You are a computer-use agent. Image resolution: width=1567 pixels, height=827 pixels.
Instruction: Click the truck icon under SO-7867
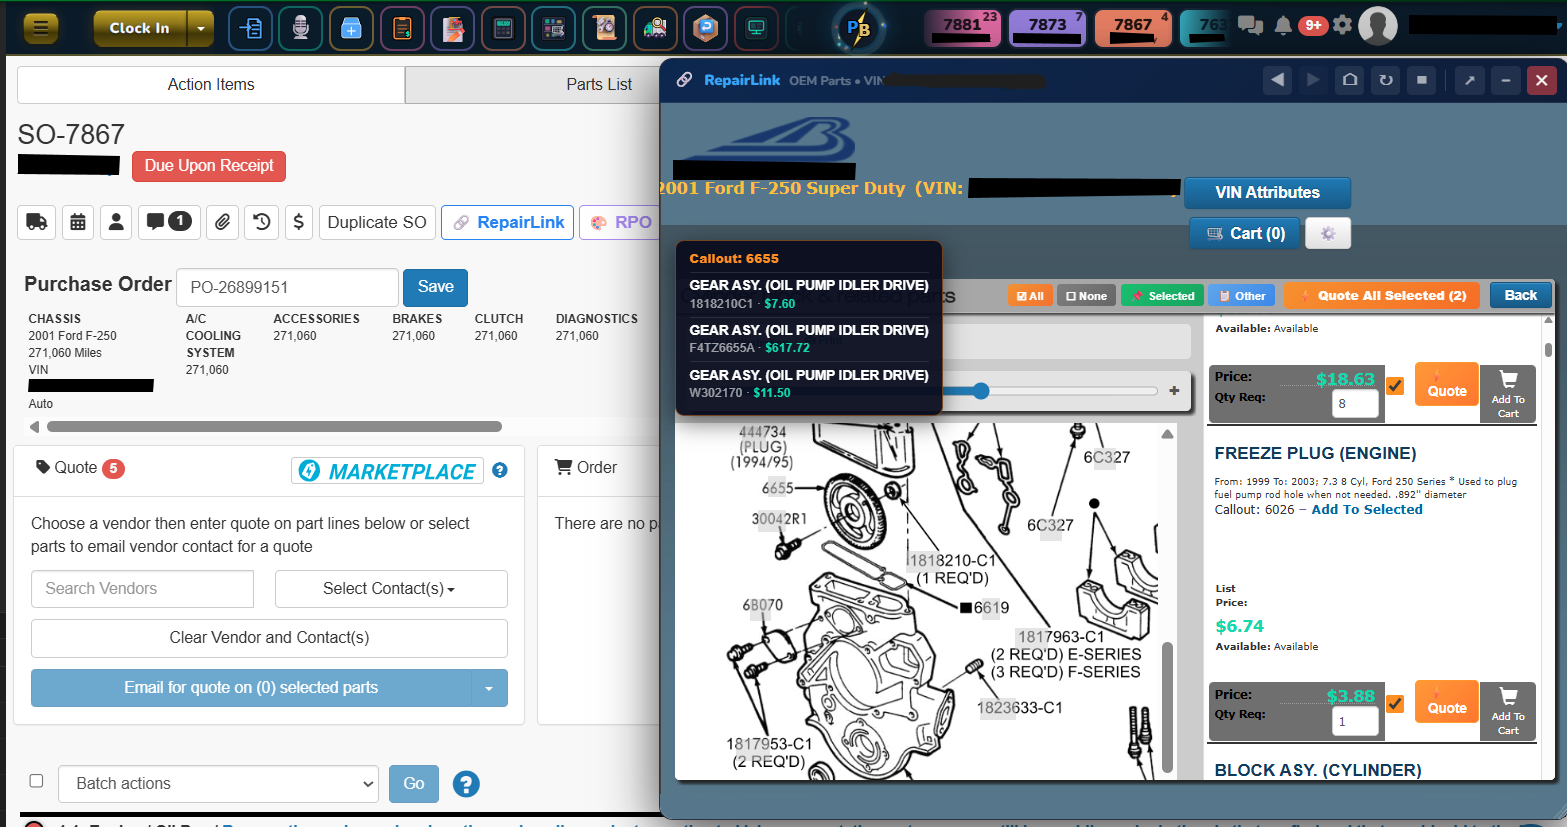click(x=36, y=222)
